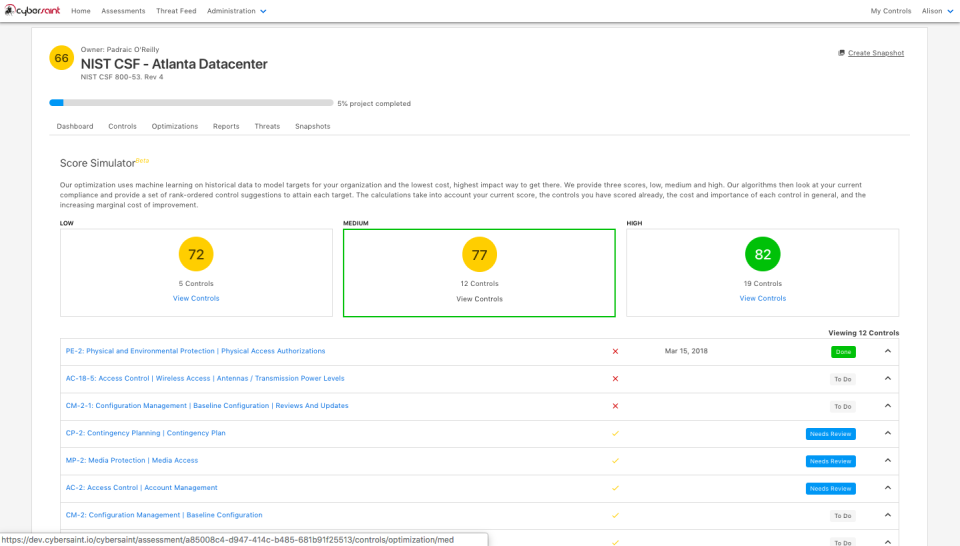Click the red X on the PE-2 row
Viewport: 960px width, 546px height.
615,351
